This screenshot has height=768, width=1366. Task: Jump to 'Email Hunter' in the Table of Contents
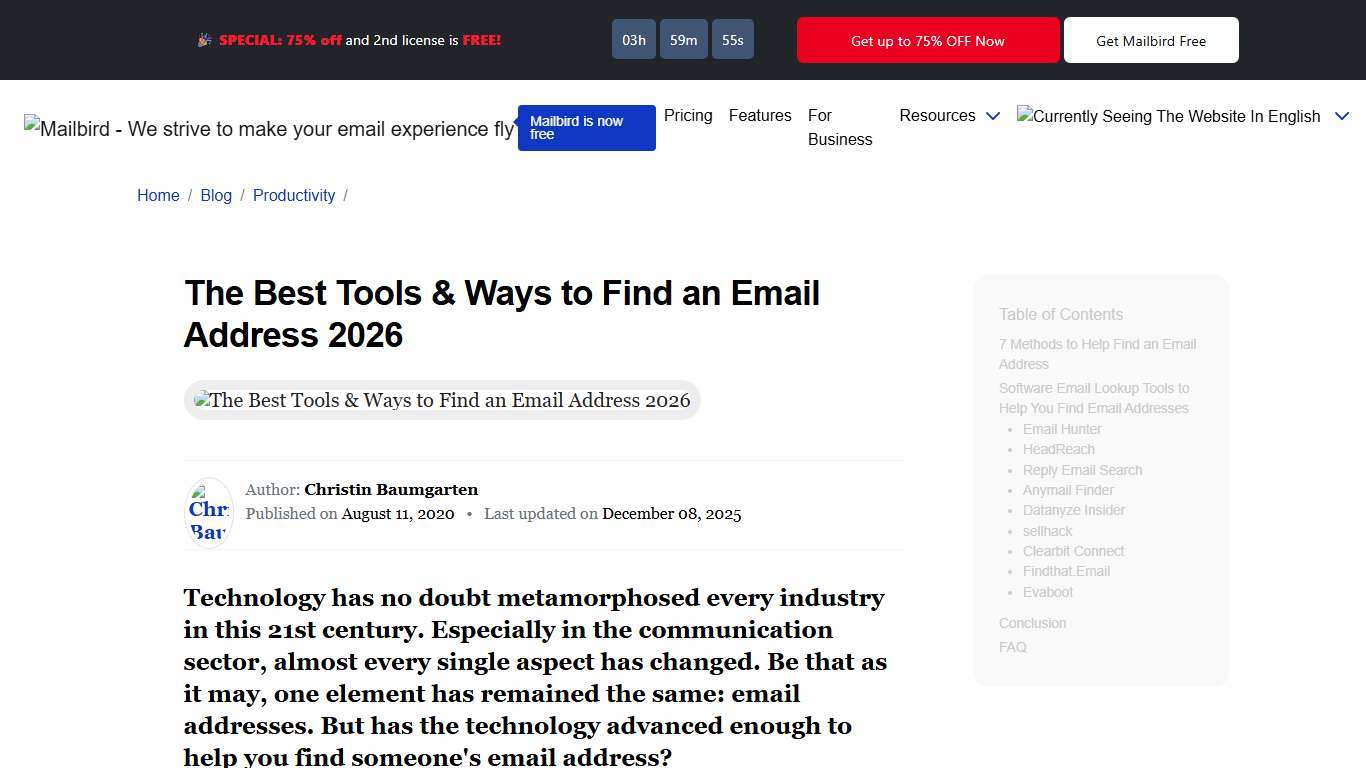(1061, 429)
